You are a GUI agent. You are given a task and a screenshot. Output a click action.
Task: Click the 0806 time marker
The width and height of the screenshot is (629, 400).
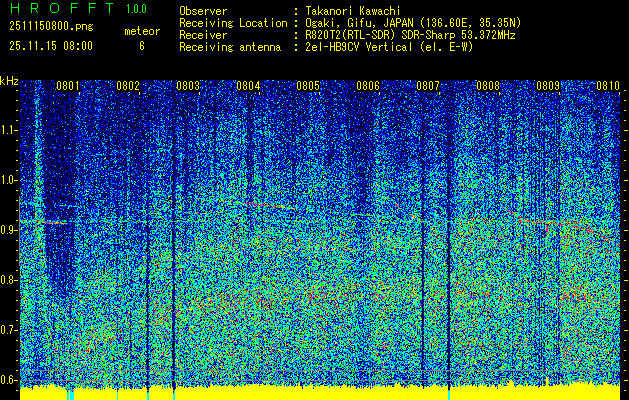tap(368, 86)
